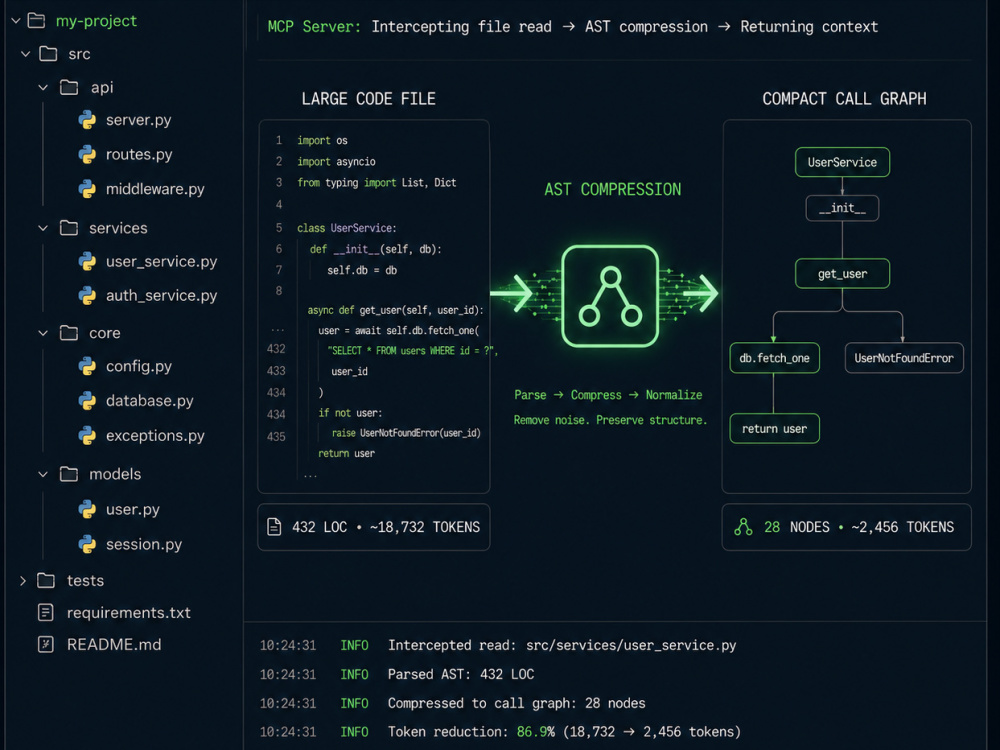Open exceptions.py under core
1000x750 pixels.
click(155, 436)
